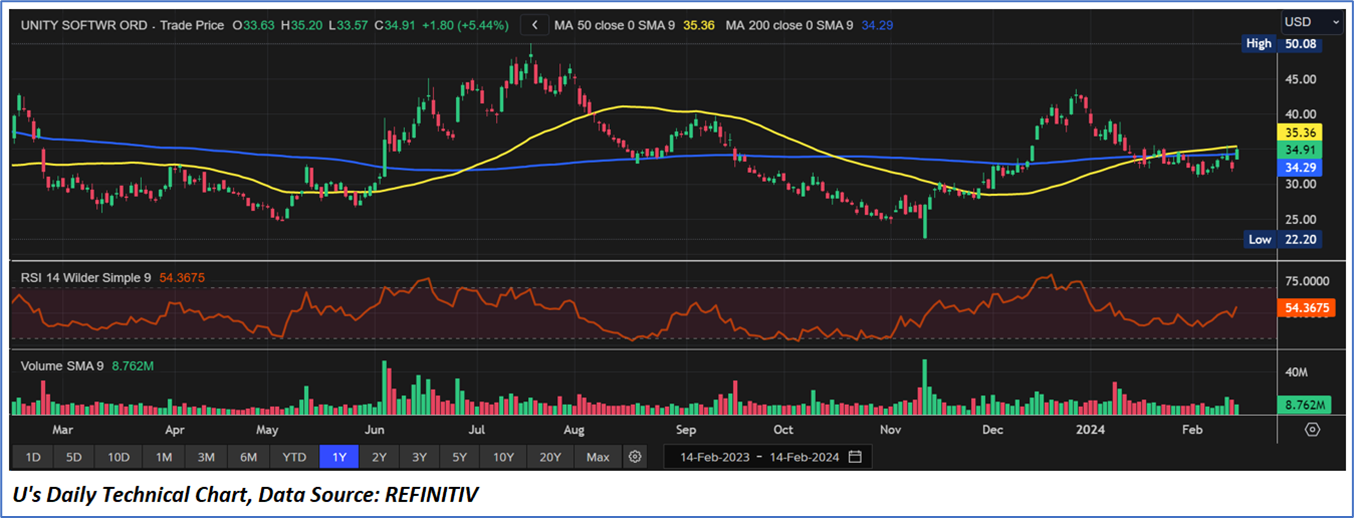
Task: Click the chart settings gear icon
Action: click(x=634, y=457)
